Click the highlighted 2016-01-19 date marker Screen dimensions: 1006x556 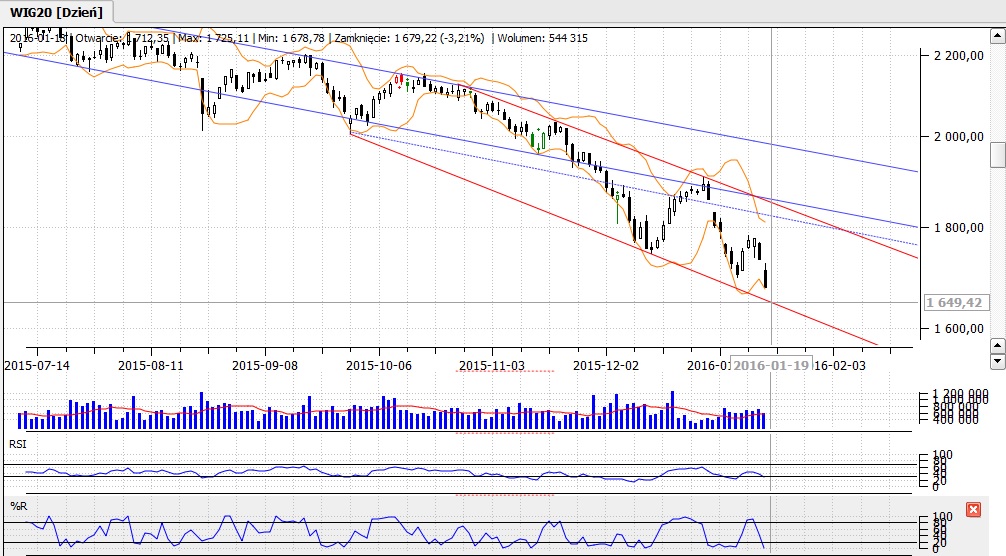768,366
